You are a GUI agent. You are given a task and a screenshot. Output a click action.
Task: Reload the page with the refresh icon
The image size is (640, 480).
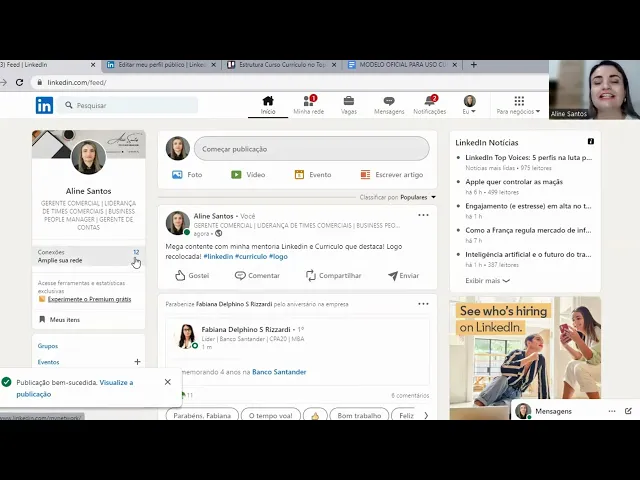[x=19, y=82]
